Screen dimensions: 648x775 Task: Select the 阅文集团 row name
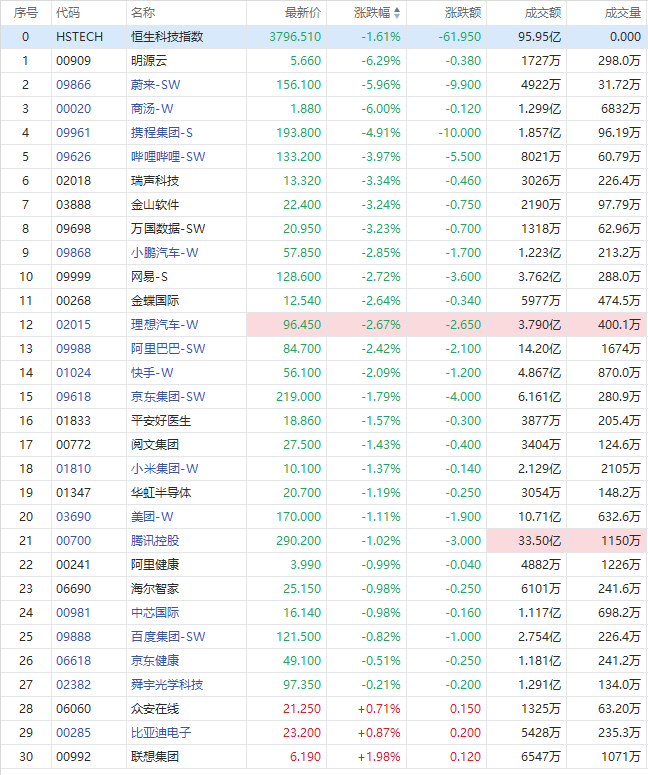point(155,444)
